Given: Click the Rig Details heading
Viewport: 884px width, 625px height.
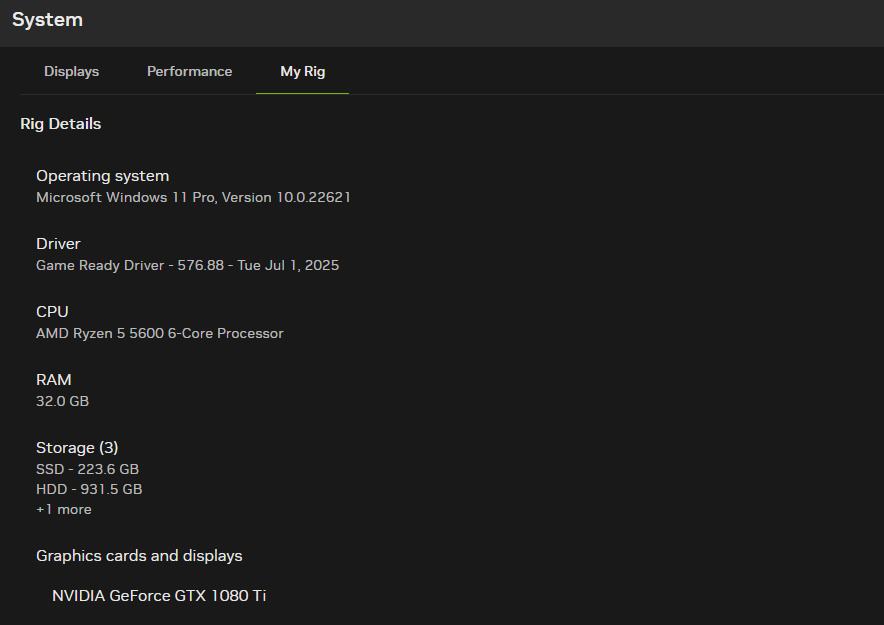Looking at the screenshot, I should click(60, 124).
